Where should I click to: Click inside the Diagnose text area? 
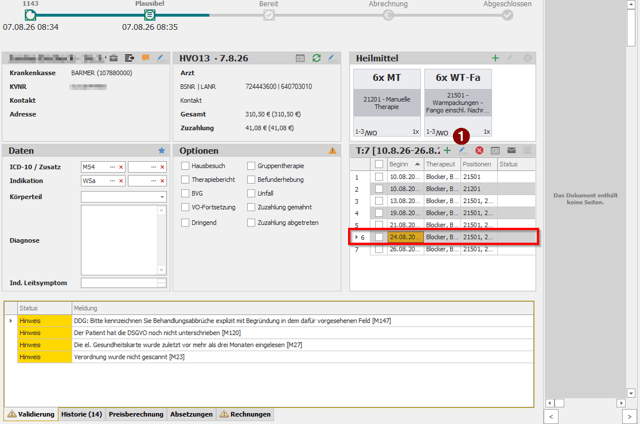(x=119, y=240)
